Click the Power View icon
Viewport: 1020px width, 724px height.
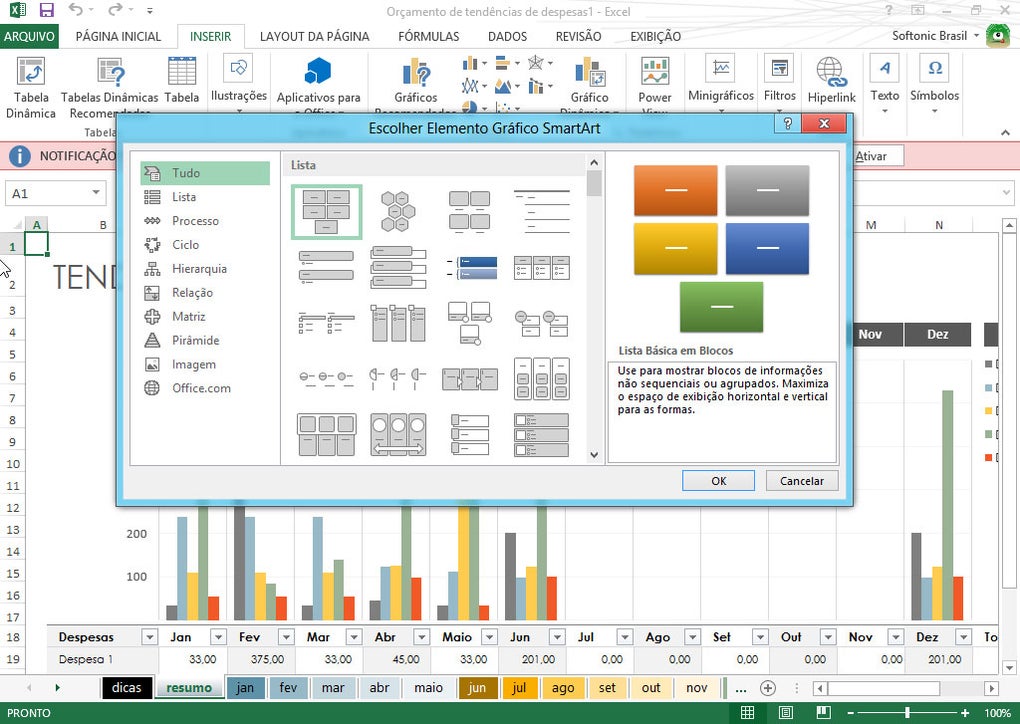click(x=655, y=72)
